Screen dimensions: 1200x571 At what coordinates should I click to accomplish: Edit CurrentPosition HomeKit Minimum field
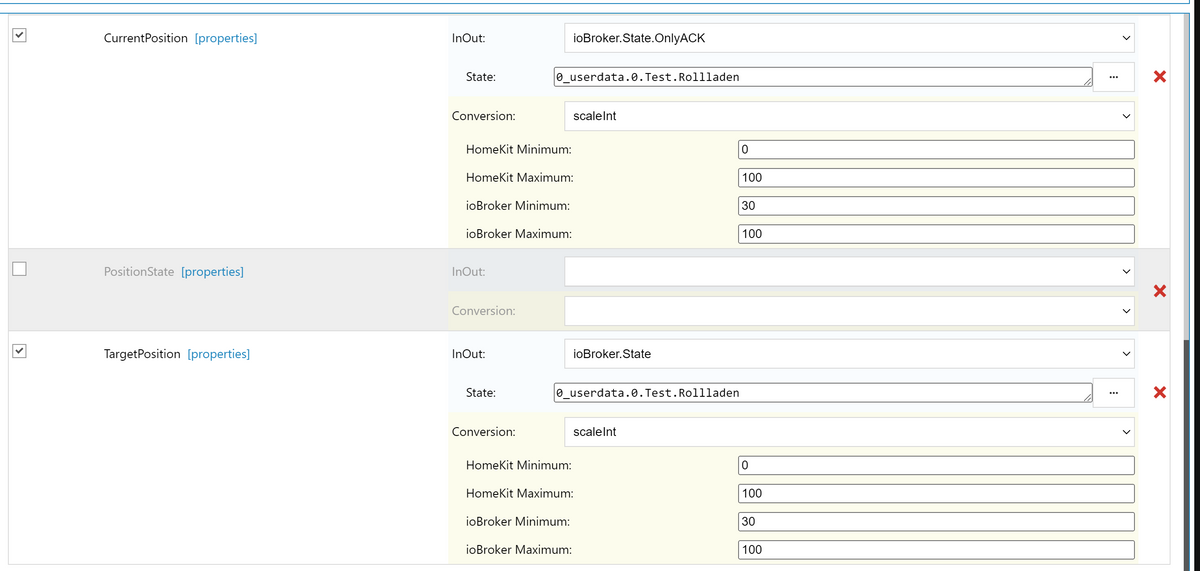(x=936, y=149)
